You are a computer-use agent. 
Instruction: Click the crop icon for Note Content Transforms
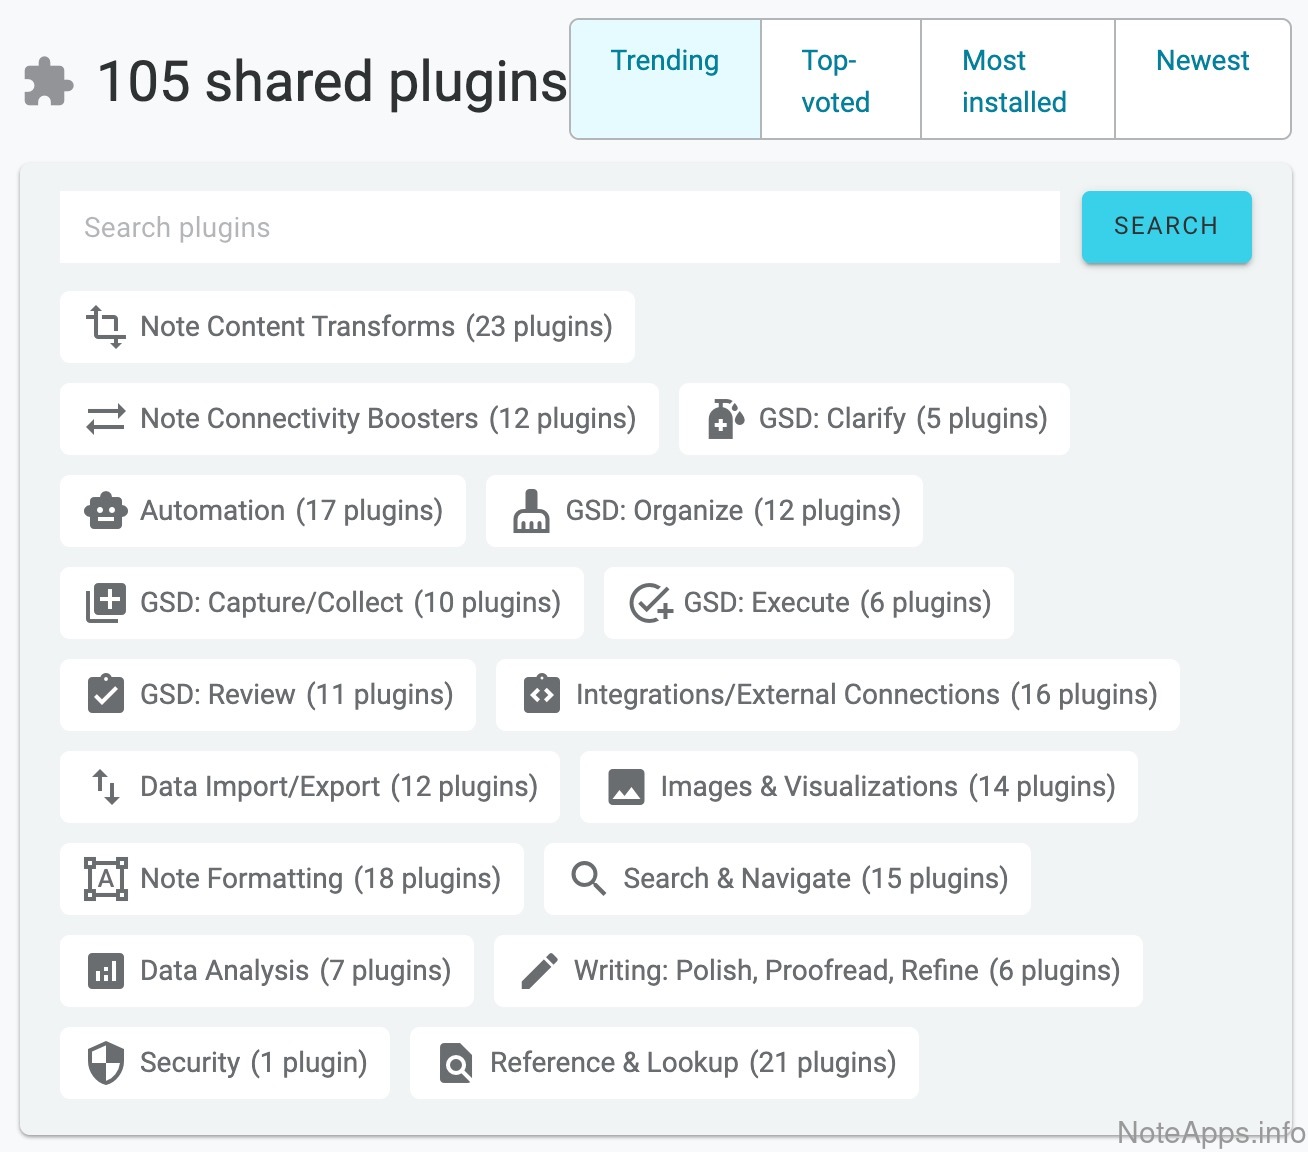click(x=105, y=327)
